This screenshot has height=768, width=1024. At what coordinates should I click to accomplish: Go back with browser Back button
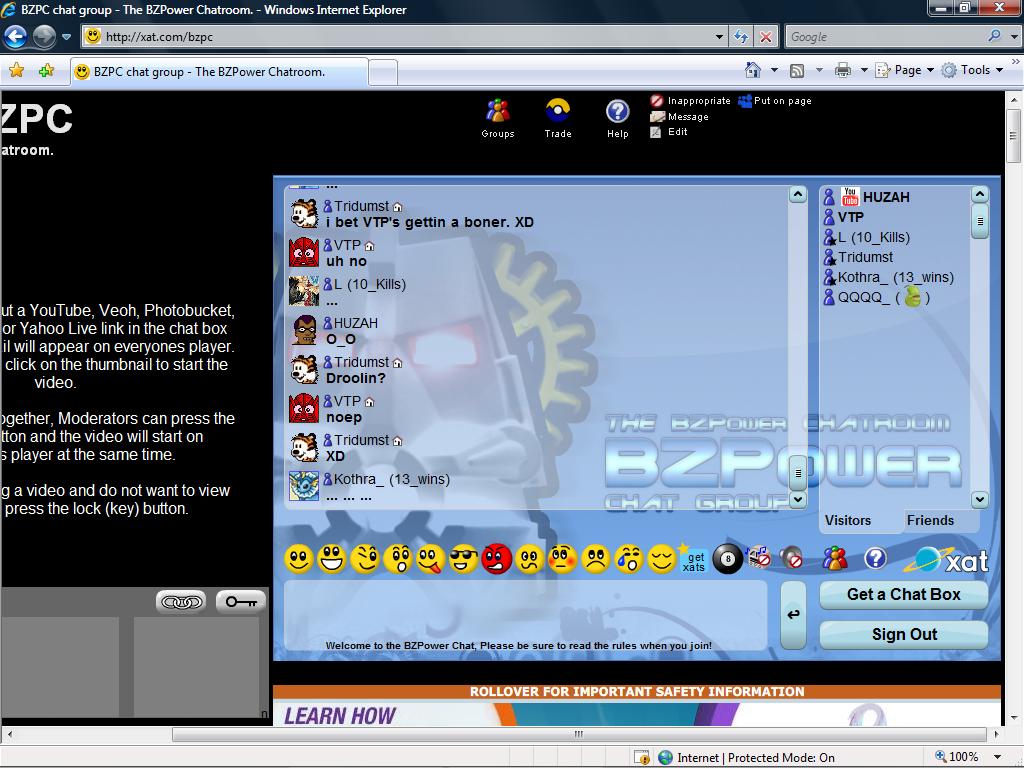16,37
